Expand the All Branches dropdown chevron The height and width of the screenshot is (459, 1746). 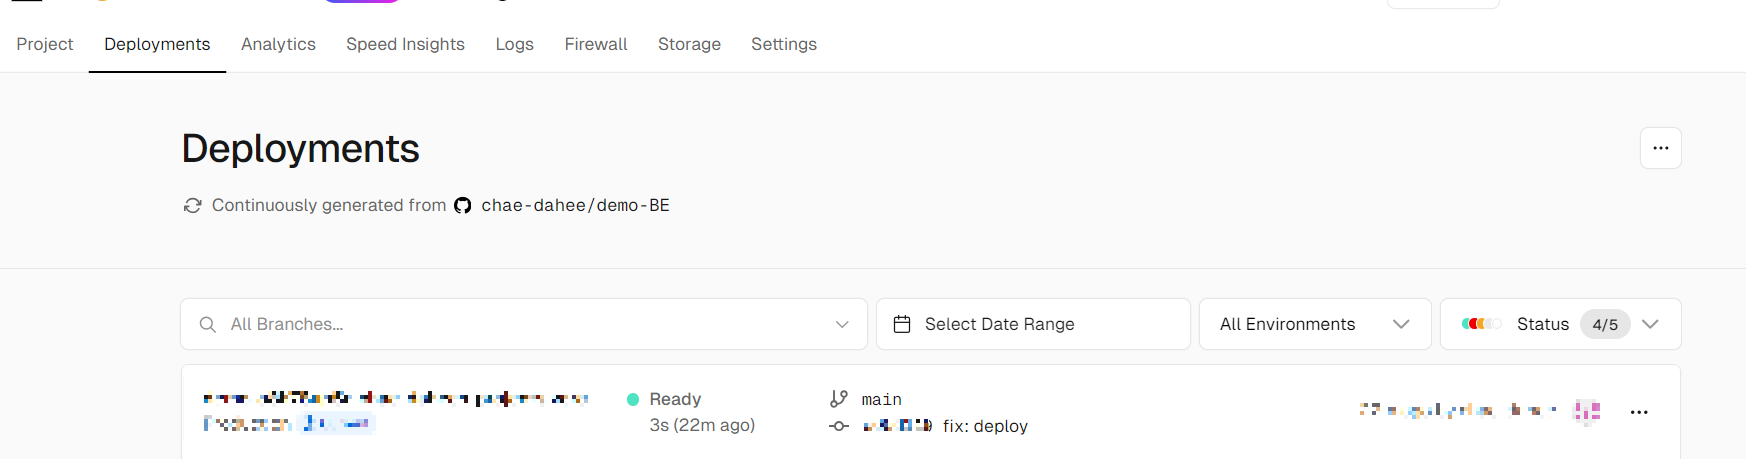point(842,324)
